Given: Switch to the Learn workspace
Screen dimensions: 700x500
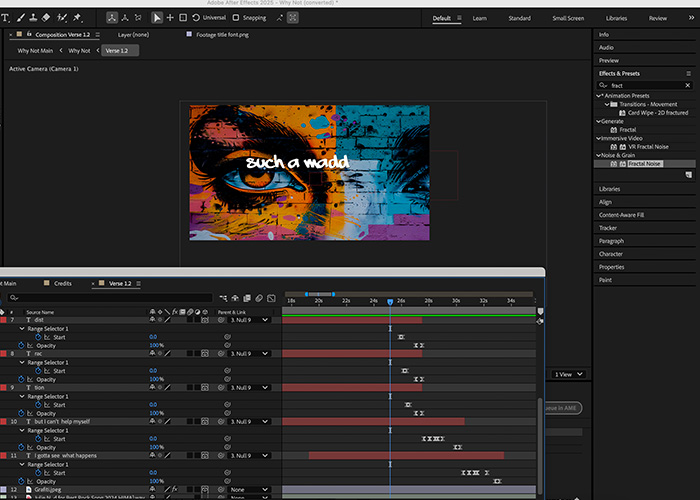Looking at the screenshot, I should (480, 18).
